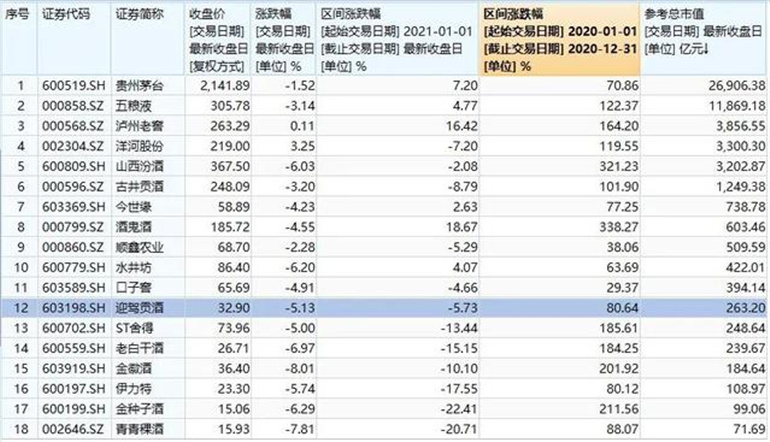
Task: Click market cap value 1,249.38
Action: tap(741, 187)
